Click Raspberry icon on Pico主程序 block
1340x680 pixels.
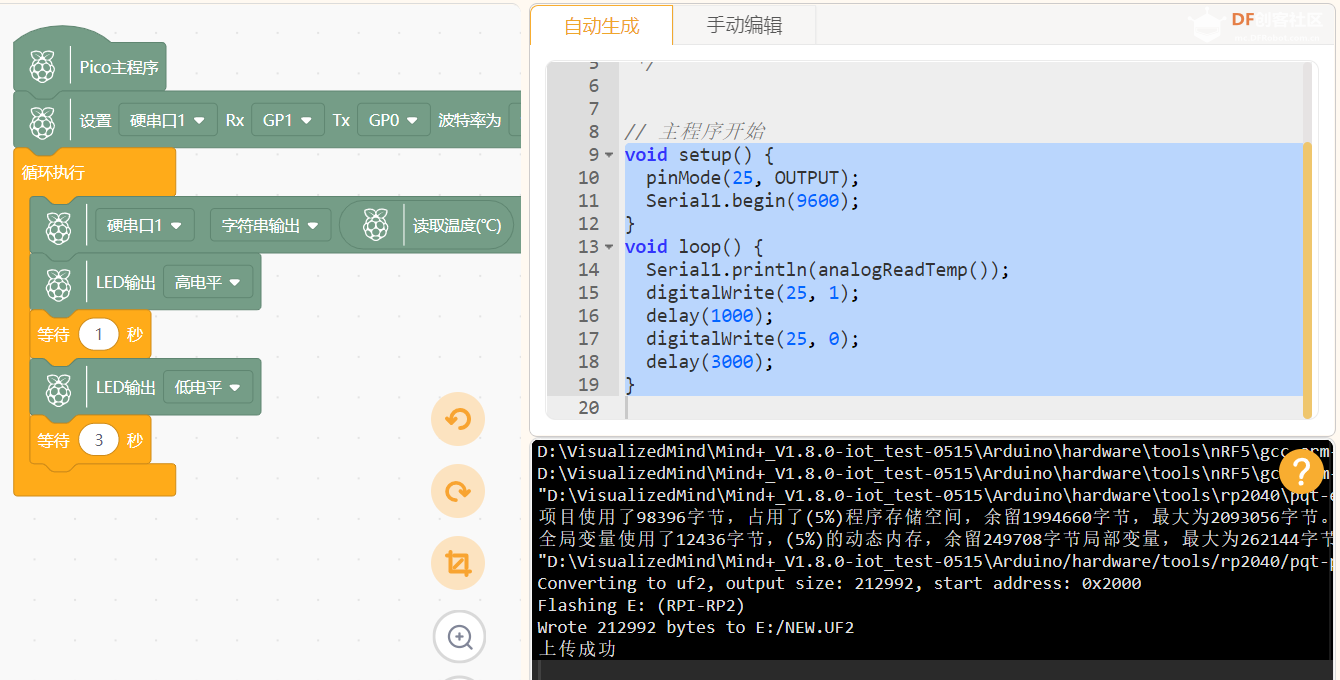click(x=42, y=68)
